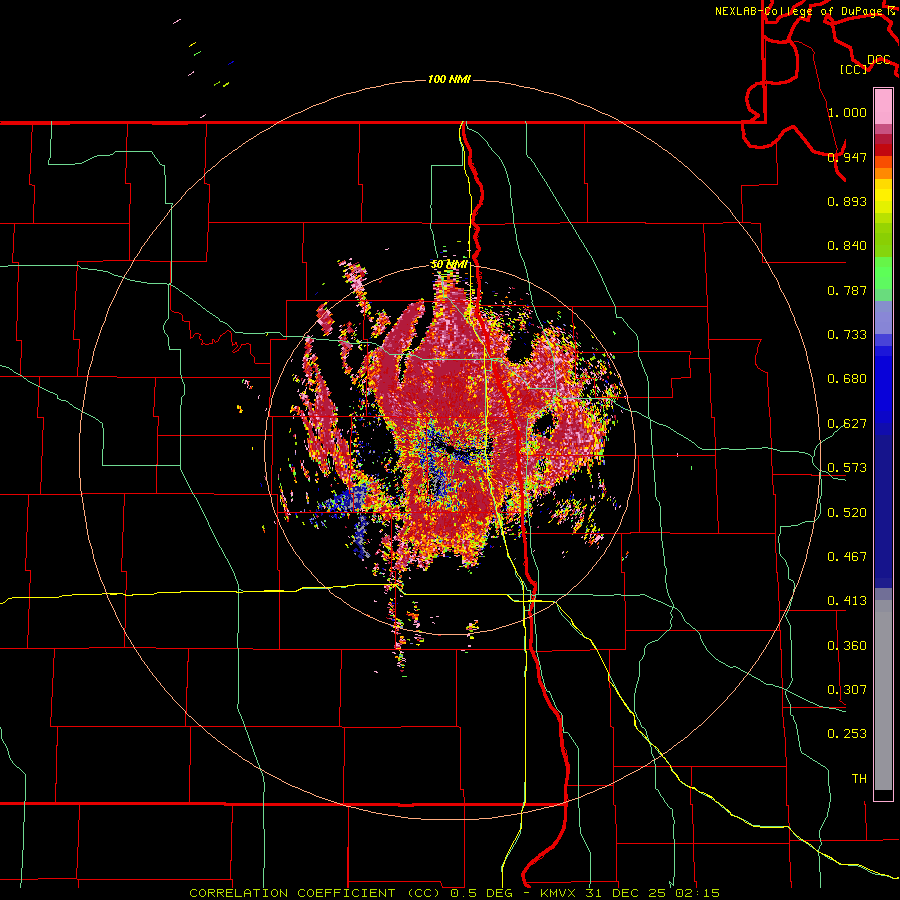
Task: Click the DCC label above the color scale
Action: [879, 60]
